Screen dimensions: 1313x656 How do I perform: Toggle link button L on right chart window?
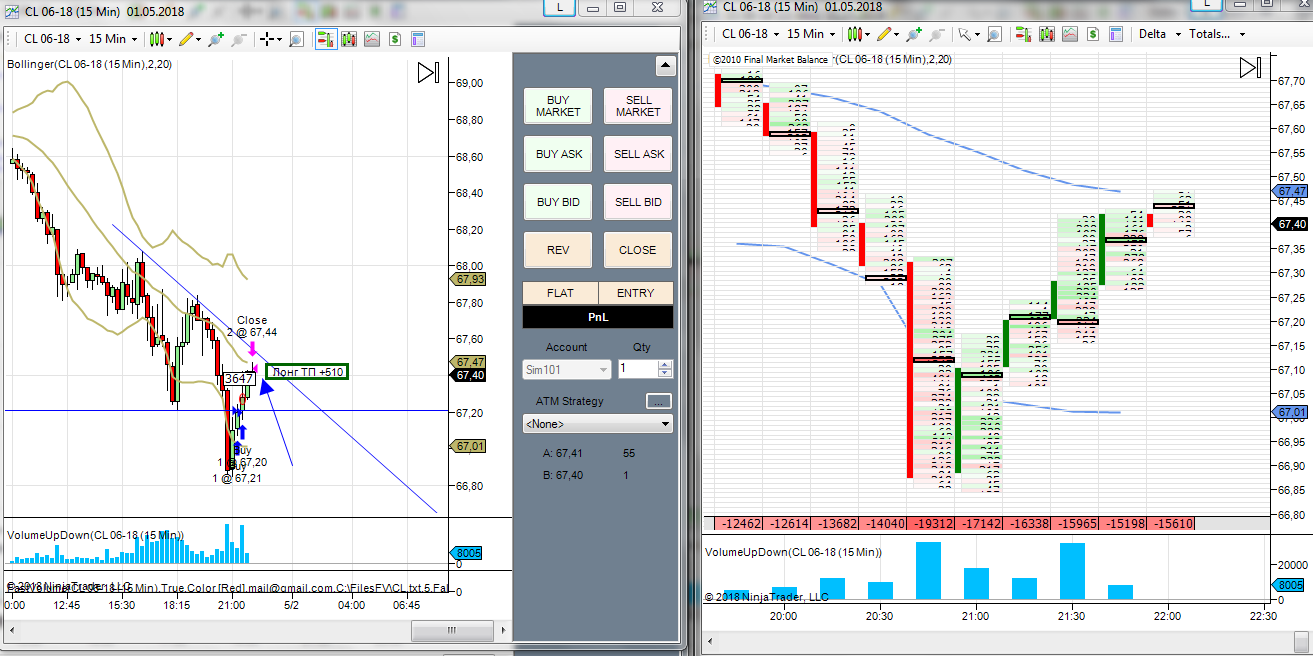[x=1209, y=5]
